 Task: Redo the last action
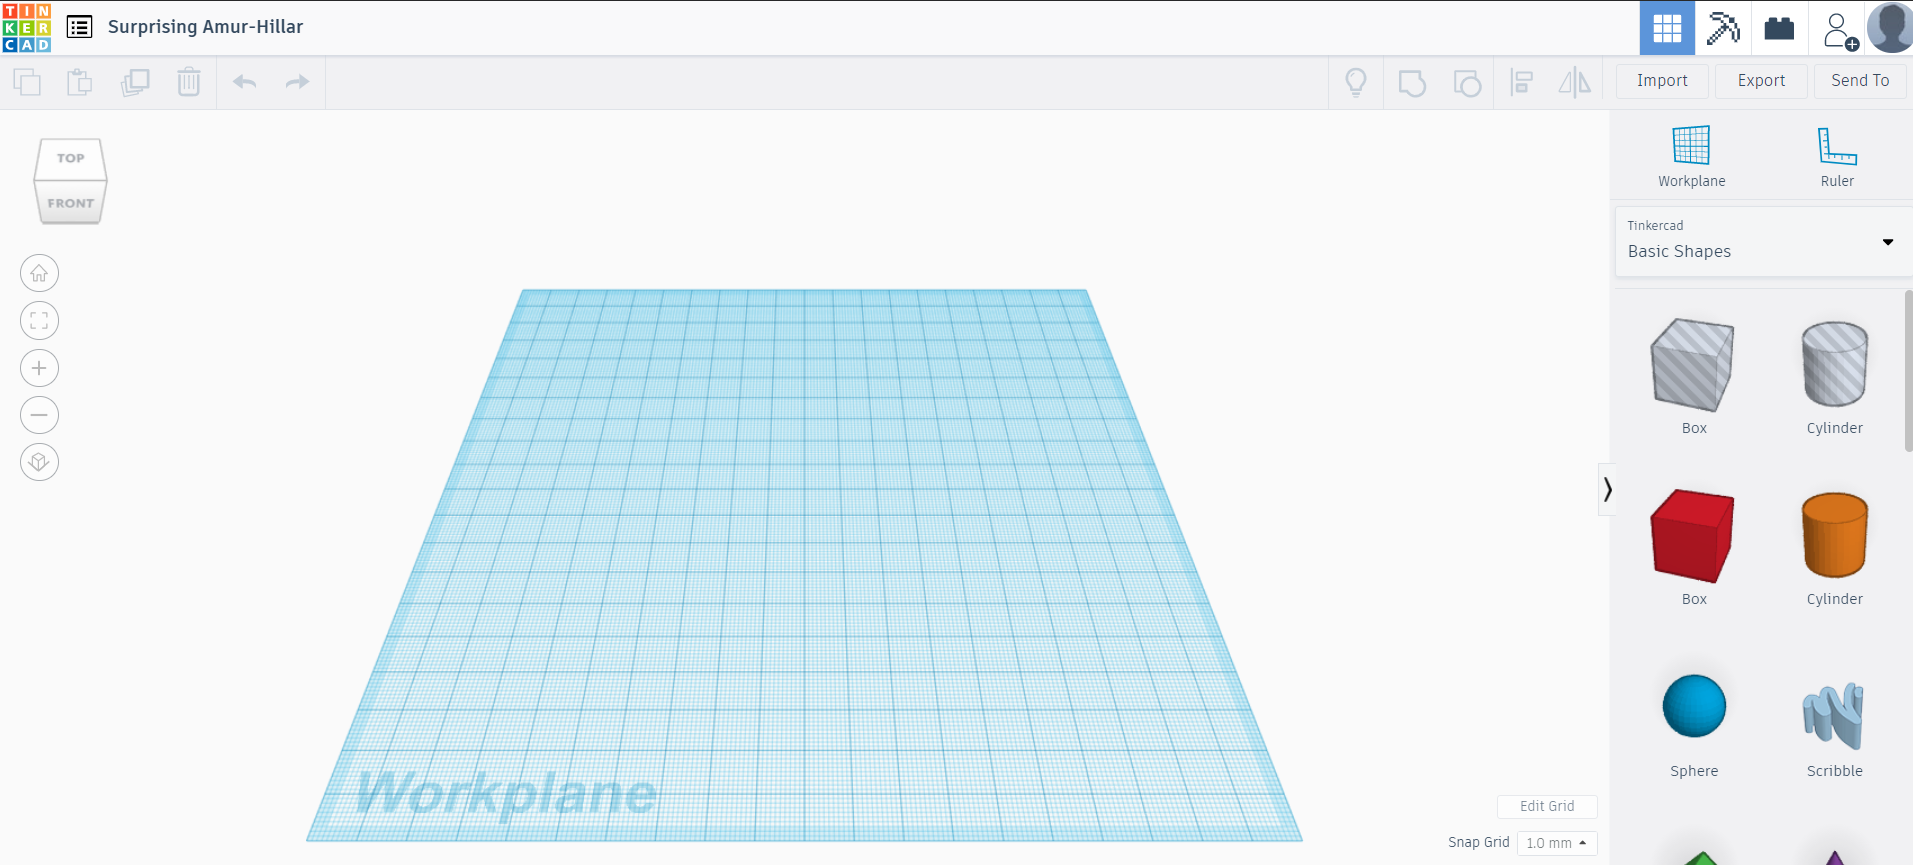(x=297, y=82)
